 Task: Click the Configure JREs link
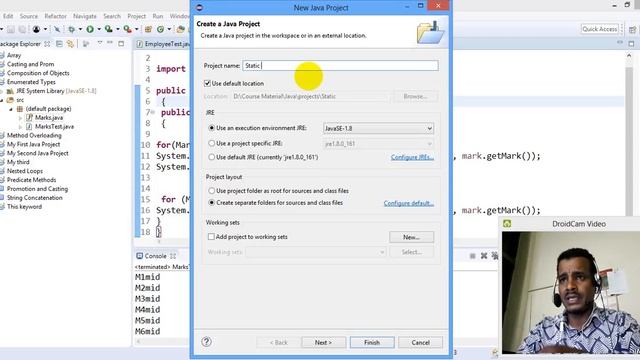pyautogui.click(x=412, y=157)
